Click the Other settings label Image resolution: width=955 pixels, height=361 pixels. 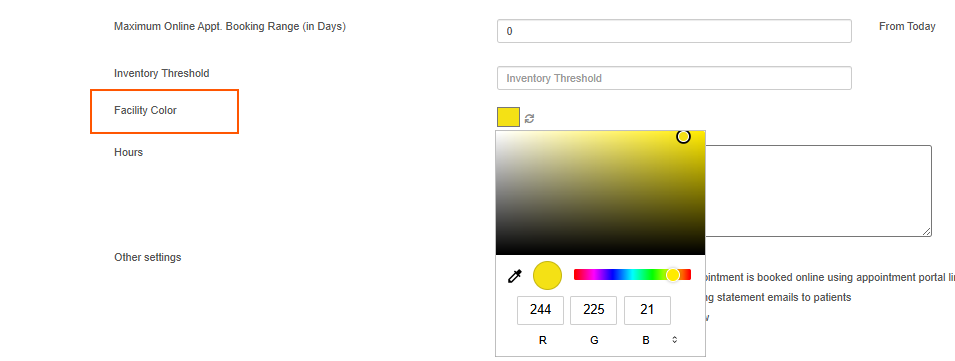[147, 257]
